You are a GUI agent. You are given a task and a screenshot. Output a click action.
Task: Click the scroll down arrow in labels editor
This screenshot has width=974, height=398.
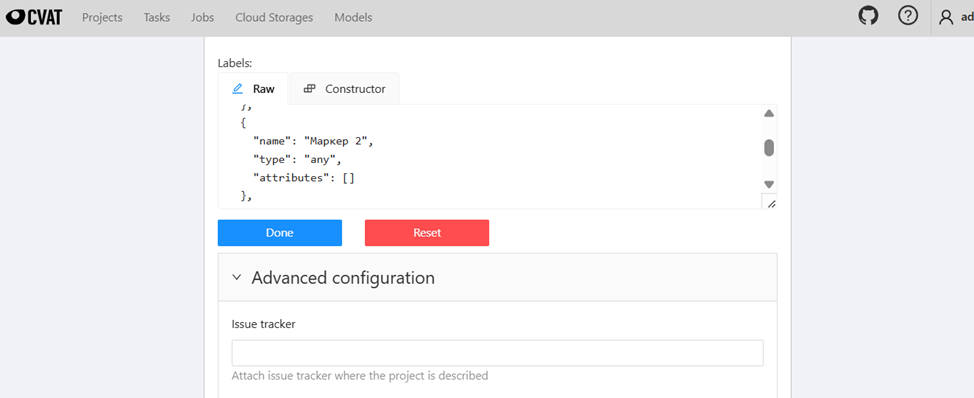pos(769,184)
